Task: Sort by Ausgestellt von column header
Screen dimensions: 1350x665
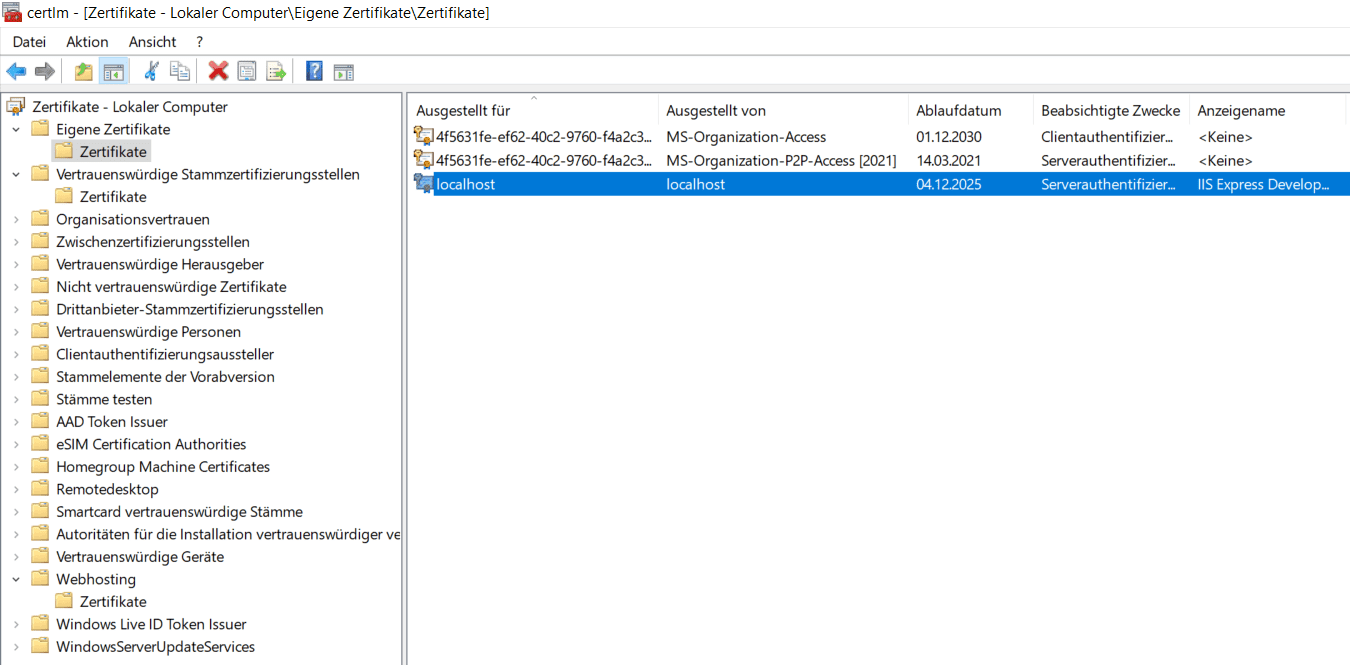Action: tap(716, 111)
